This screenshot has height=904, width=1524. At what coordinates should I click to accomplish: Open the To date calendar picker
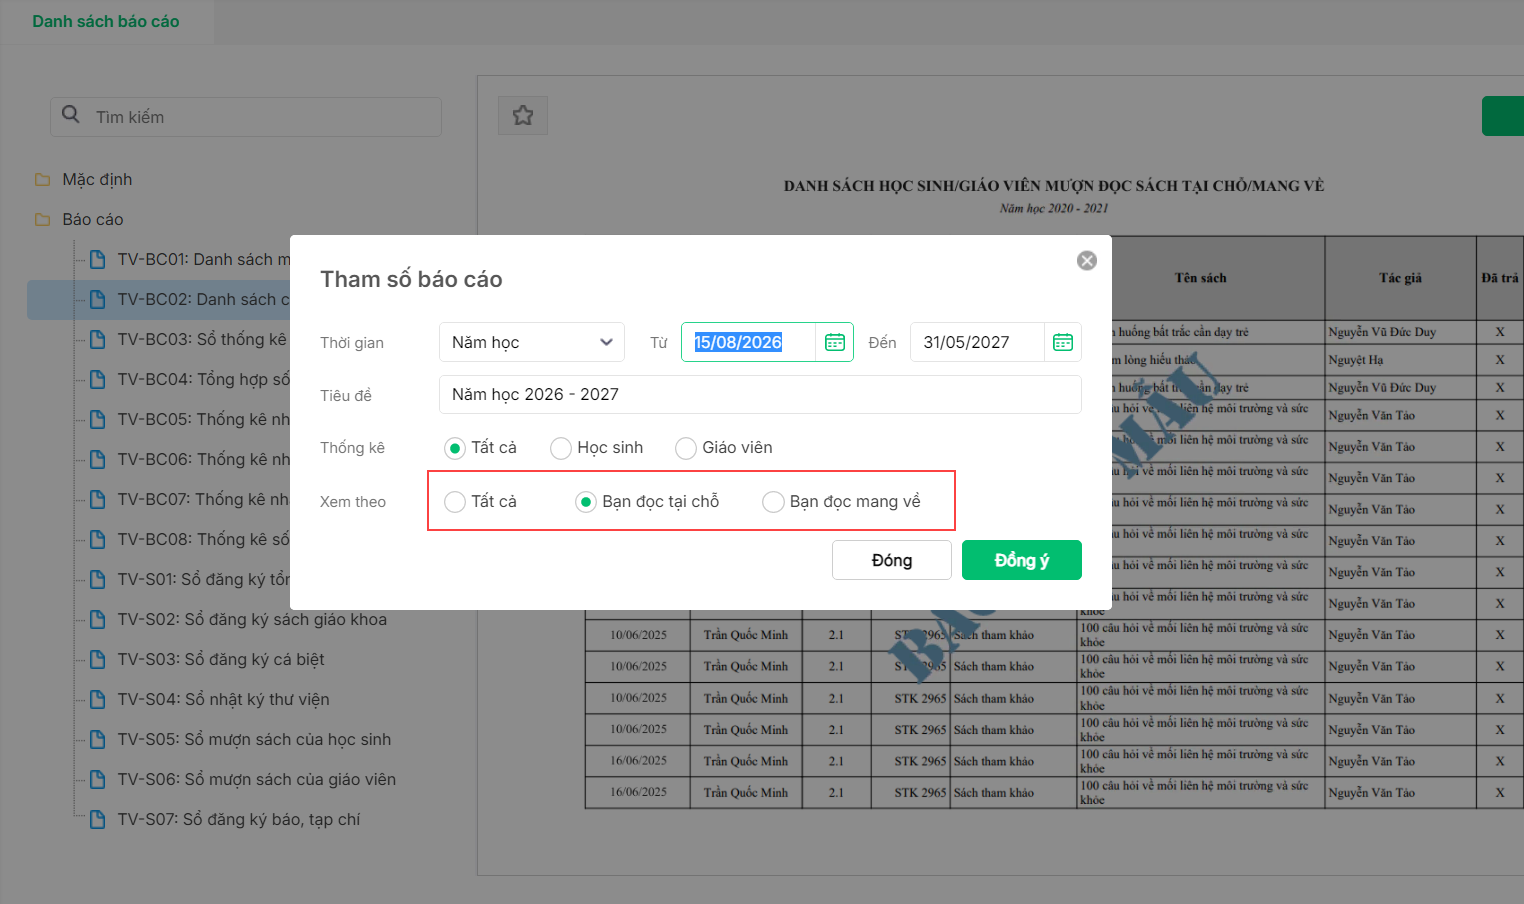[x=1063, y=342]
